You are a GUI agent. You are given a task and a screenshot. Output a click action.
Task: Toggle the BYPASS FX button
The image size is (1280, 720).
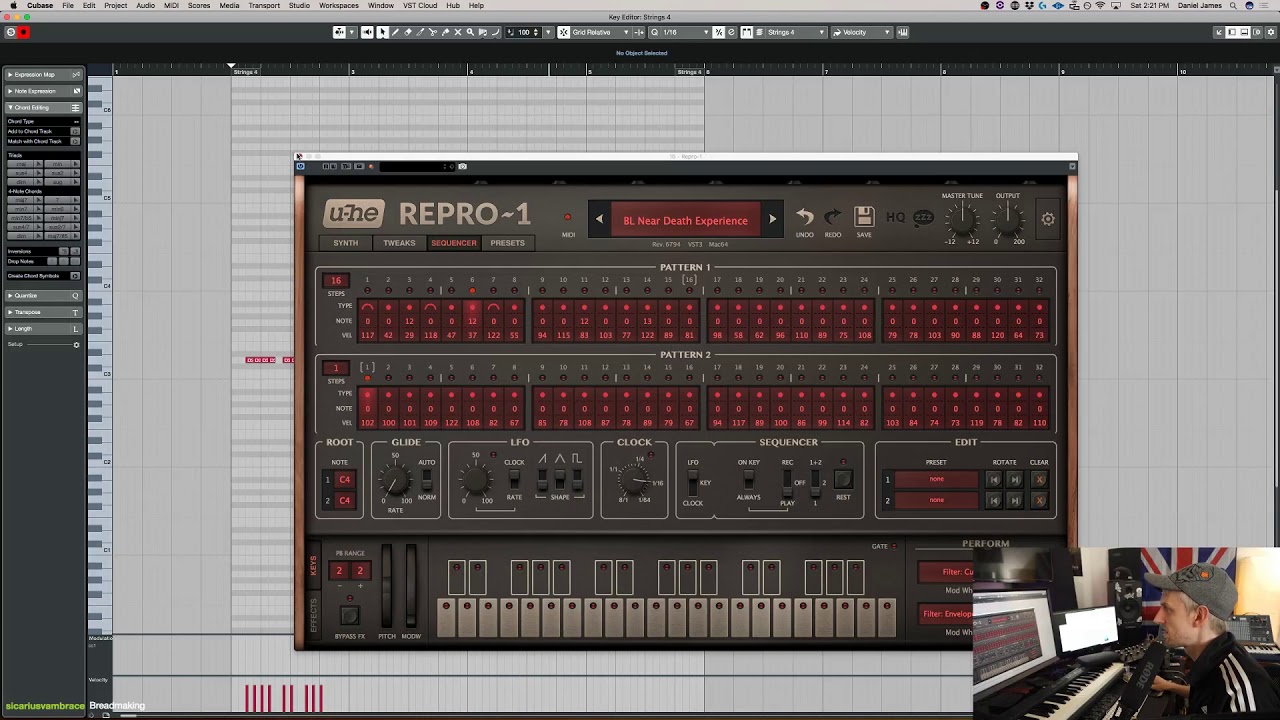coord(349,615)
